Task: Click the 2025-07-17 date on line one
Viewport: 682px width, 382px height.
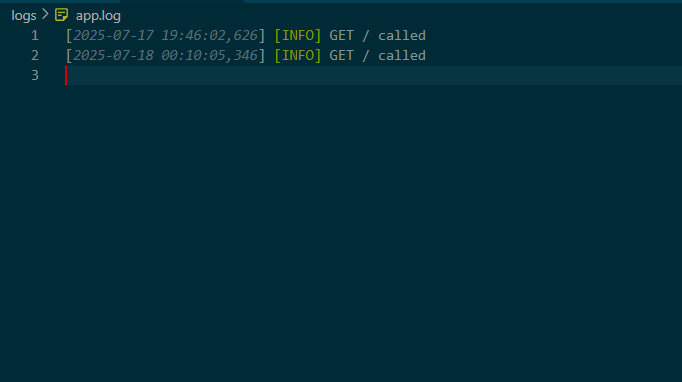Action: [113, 36]
